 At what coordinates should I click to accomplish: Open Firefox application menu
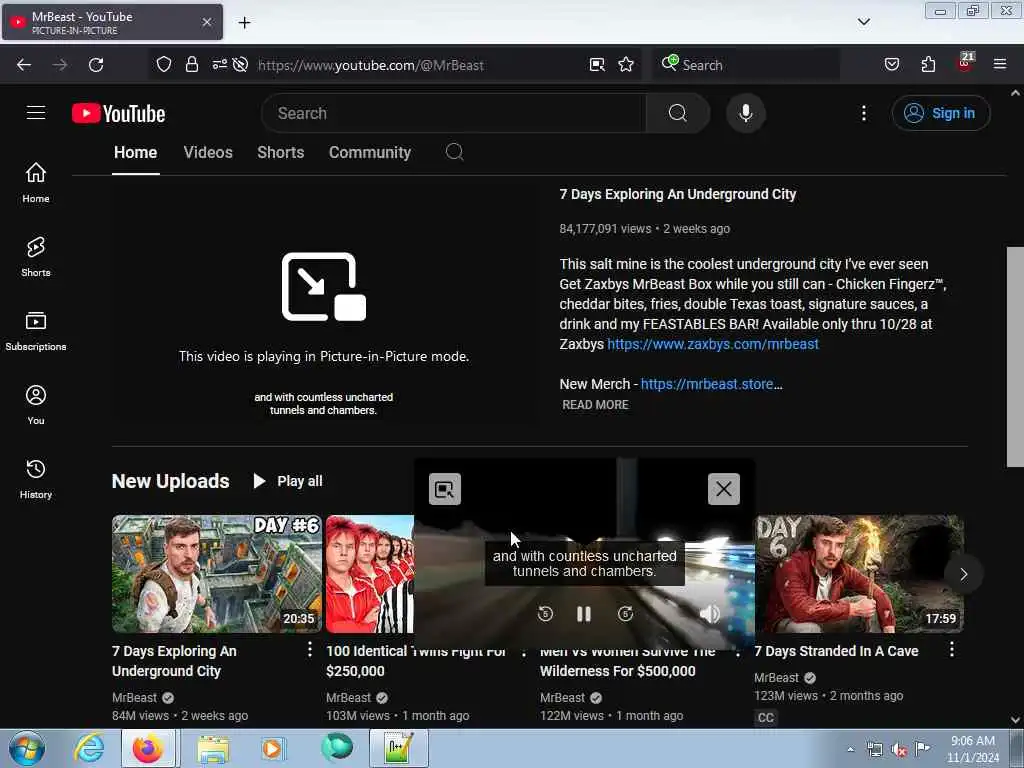pos(1000,65)
